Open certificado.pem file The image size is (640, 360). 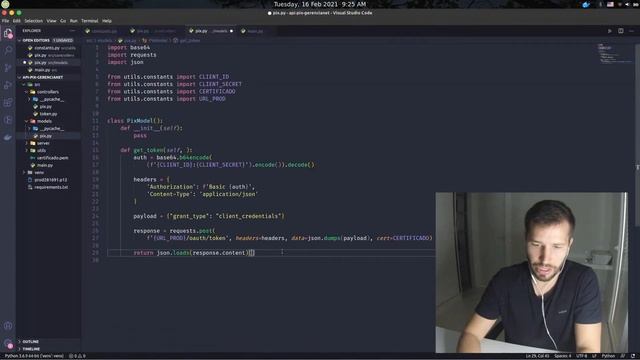pyautogui.click(x=48, y=158)
